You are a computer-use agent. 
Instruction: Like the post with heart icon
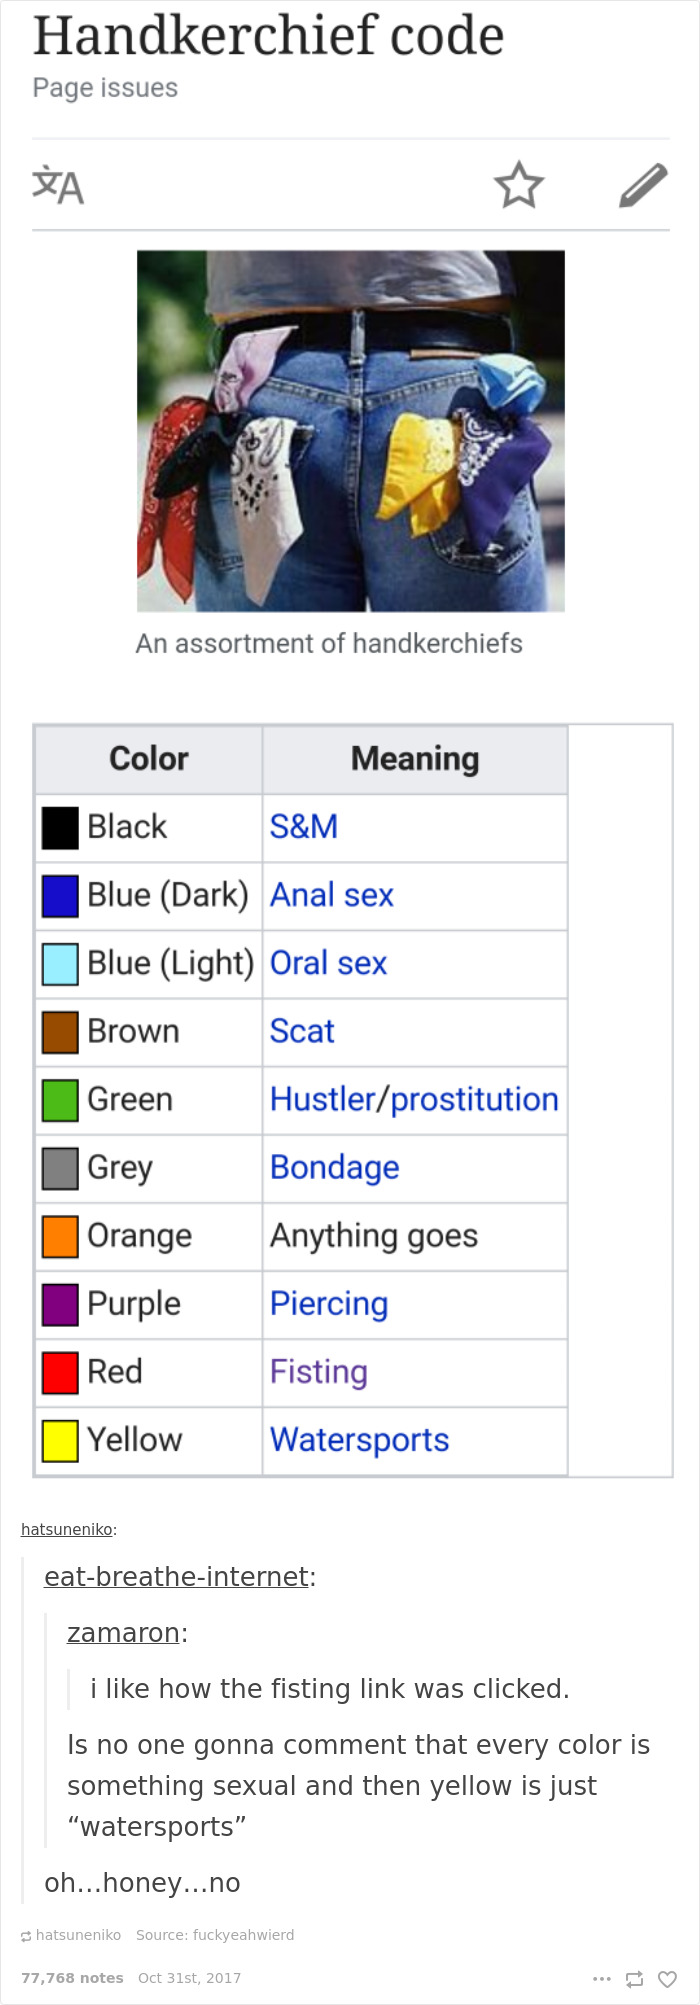(x=667, y=1978)
